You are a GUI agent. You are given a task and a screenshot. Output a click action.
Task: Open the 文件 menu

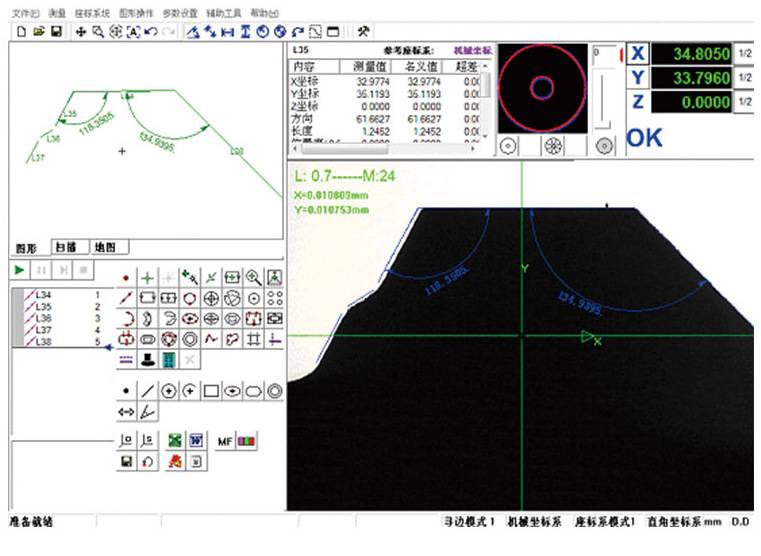tap(25, 14)
